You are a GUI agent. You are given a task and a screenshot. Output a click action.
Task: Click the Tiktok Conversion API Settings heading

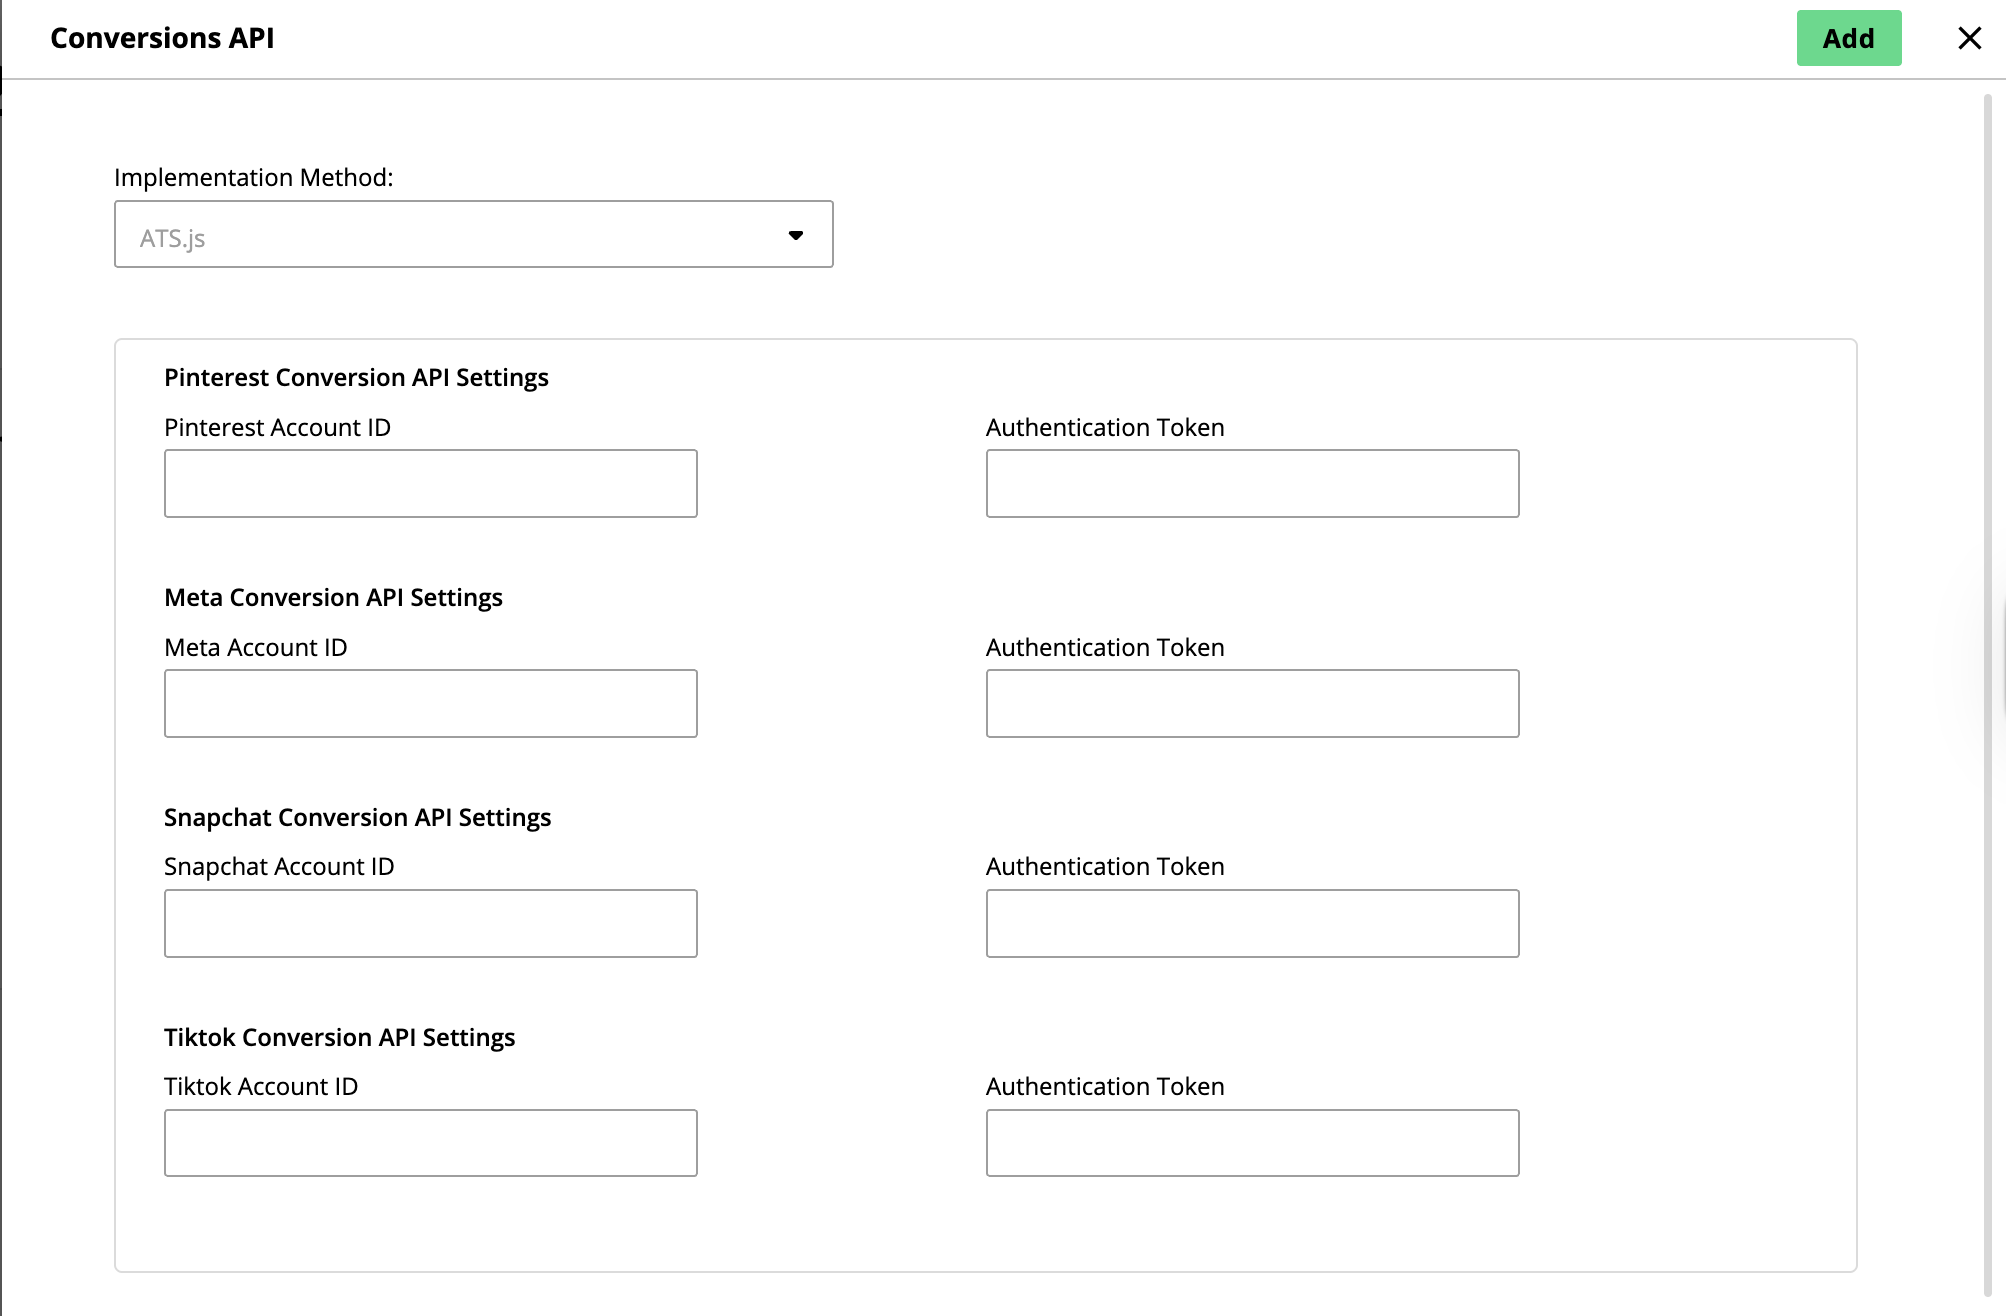(x=339, y=1038)
